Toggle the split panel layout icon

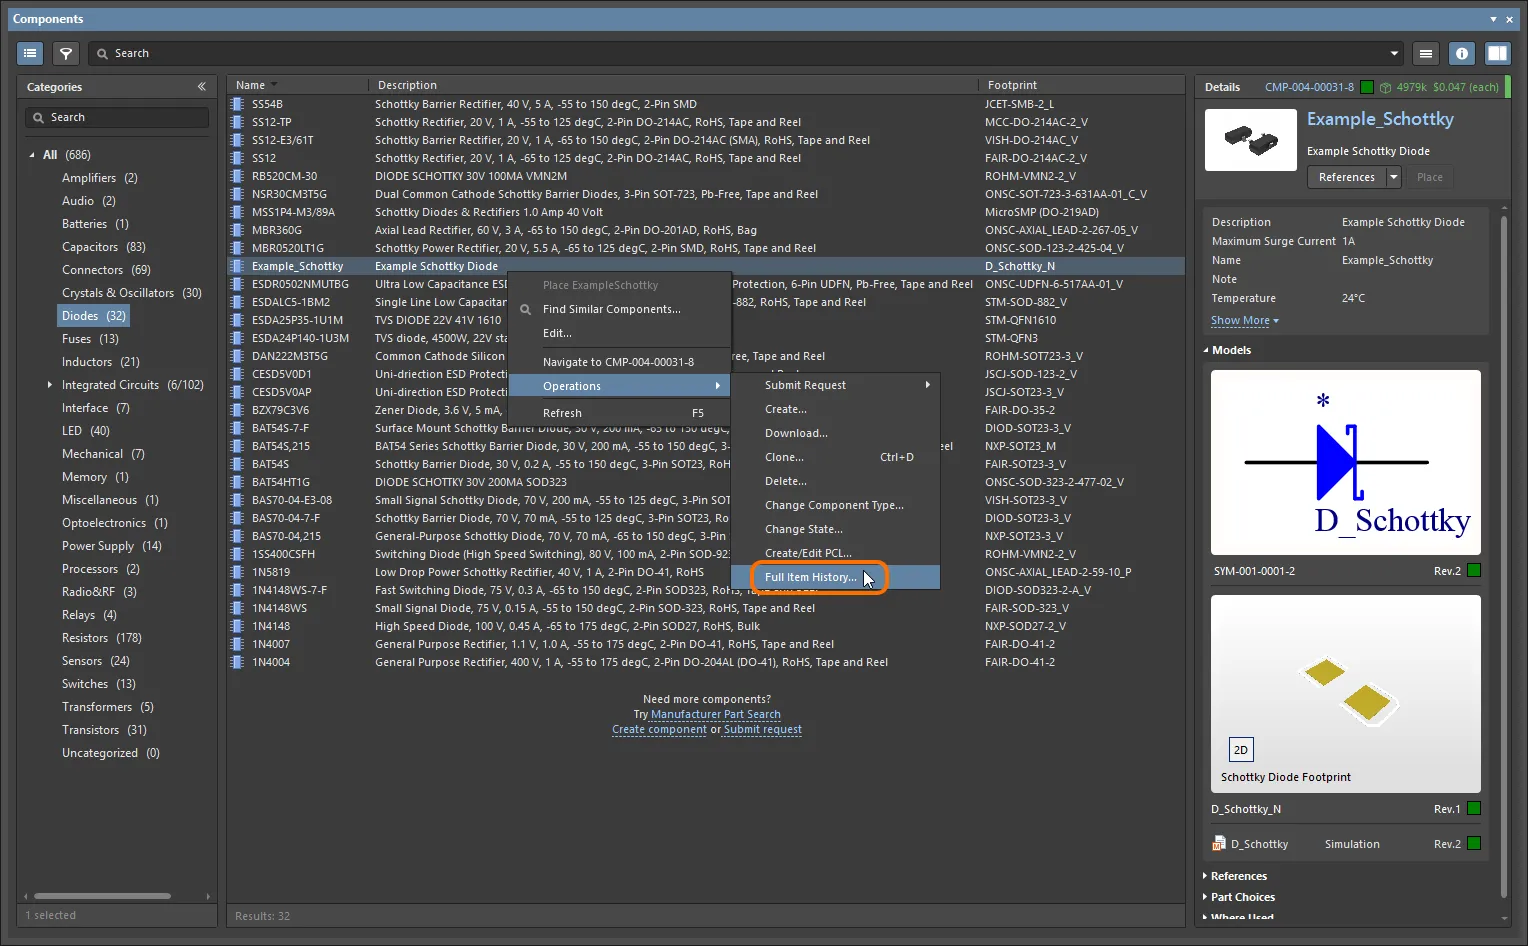coord(1497,53)
